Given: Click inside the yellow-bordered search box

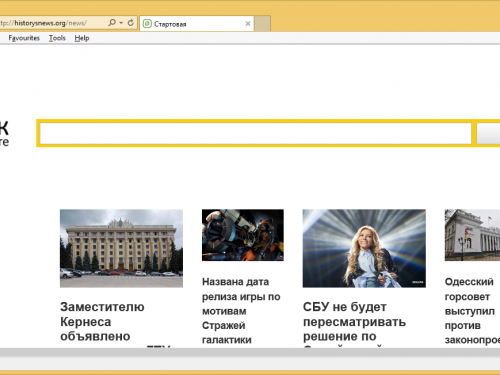Looking at the screenshot, I should tap(256, 133).
